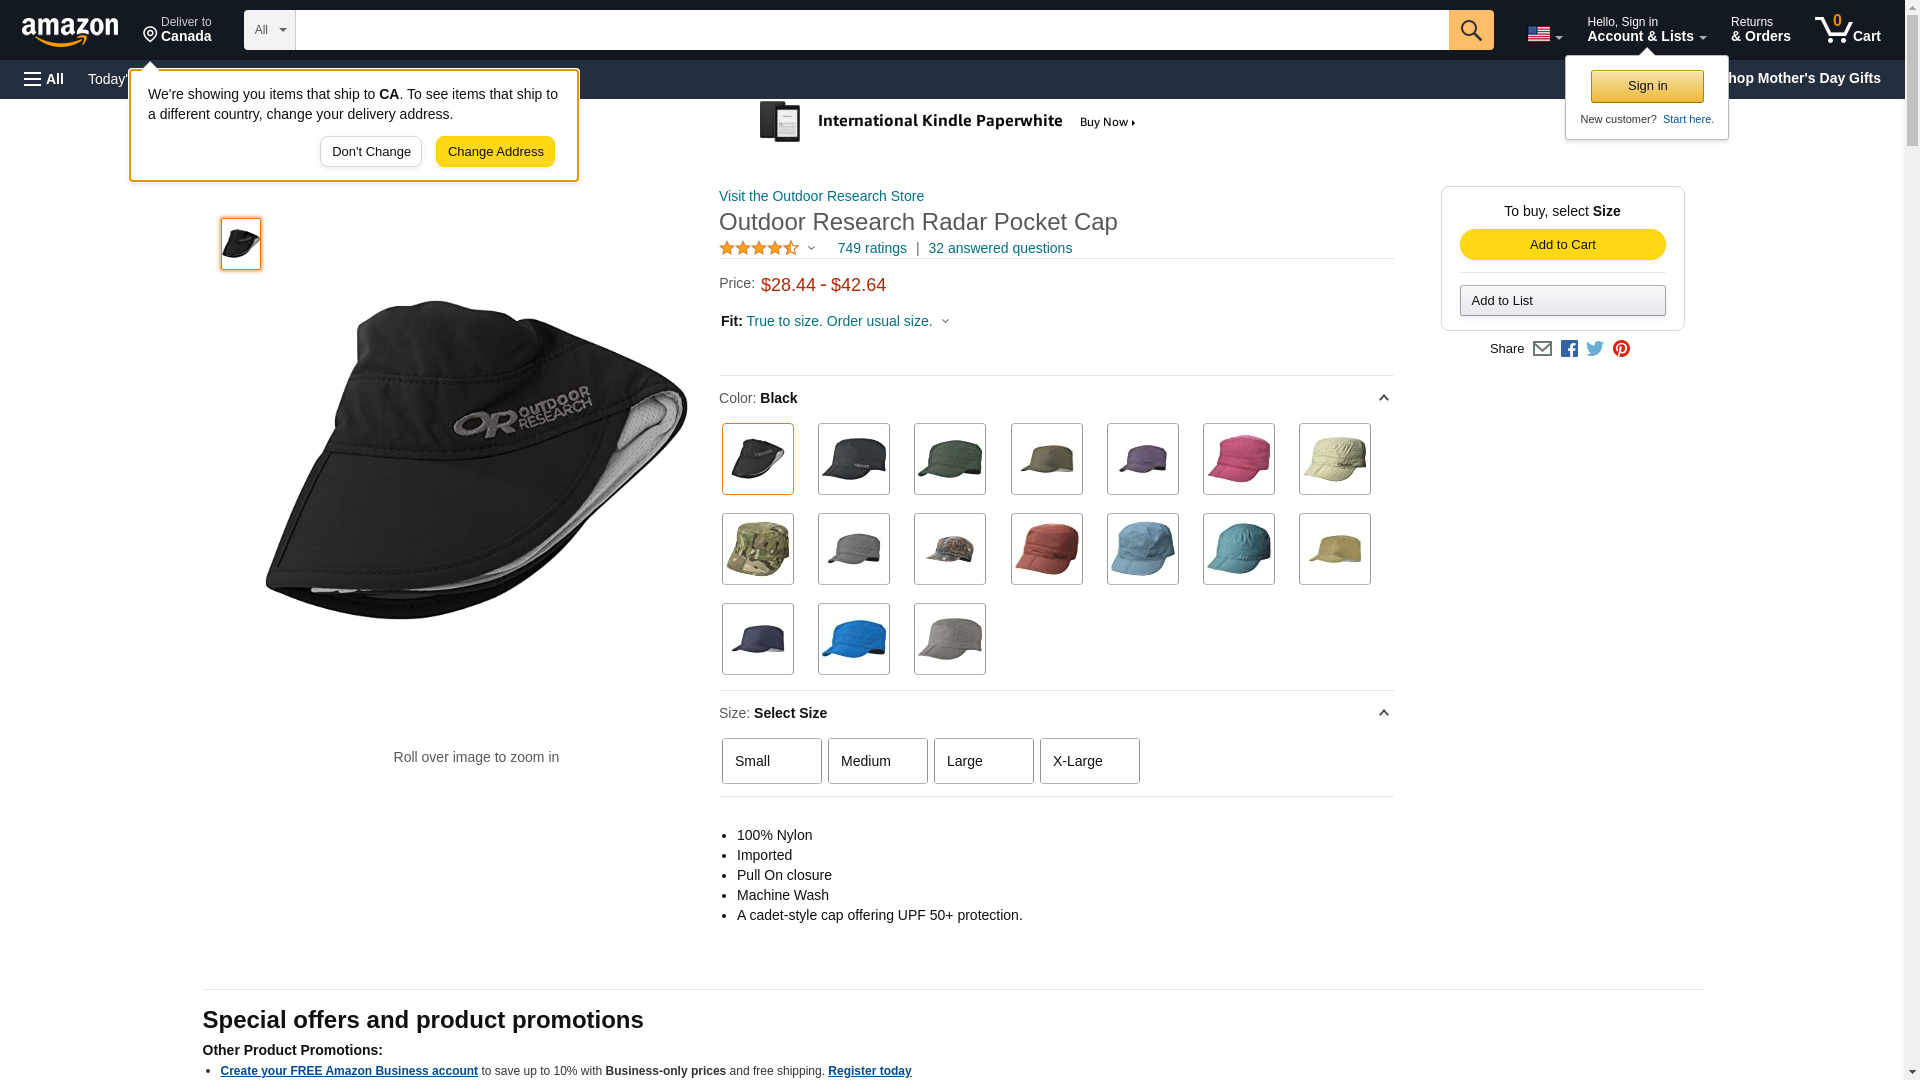The height and width of the screenshot is (1080, 1920).
Task: Open the search category All dropdown
Action: click(x=269, y=30)
